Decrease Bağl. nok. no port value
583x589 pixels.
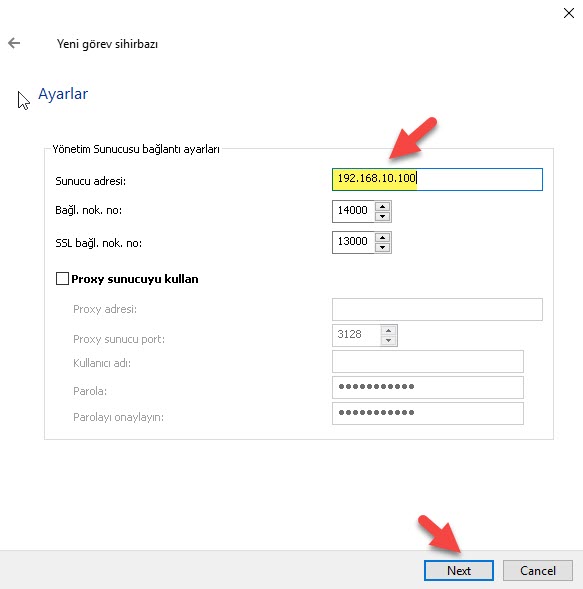382,216
